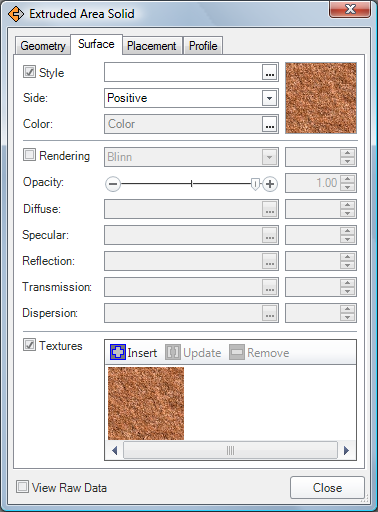Click the Reflection color field
This screenshot has height=512, width=378.
pos(183,261)
